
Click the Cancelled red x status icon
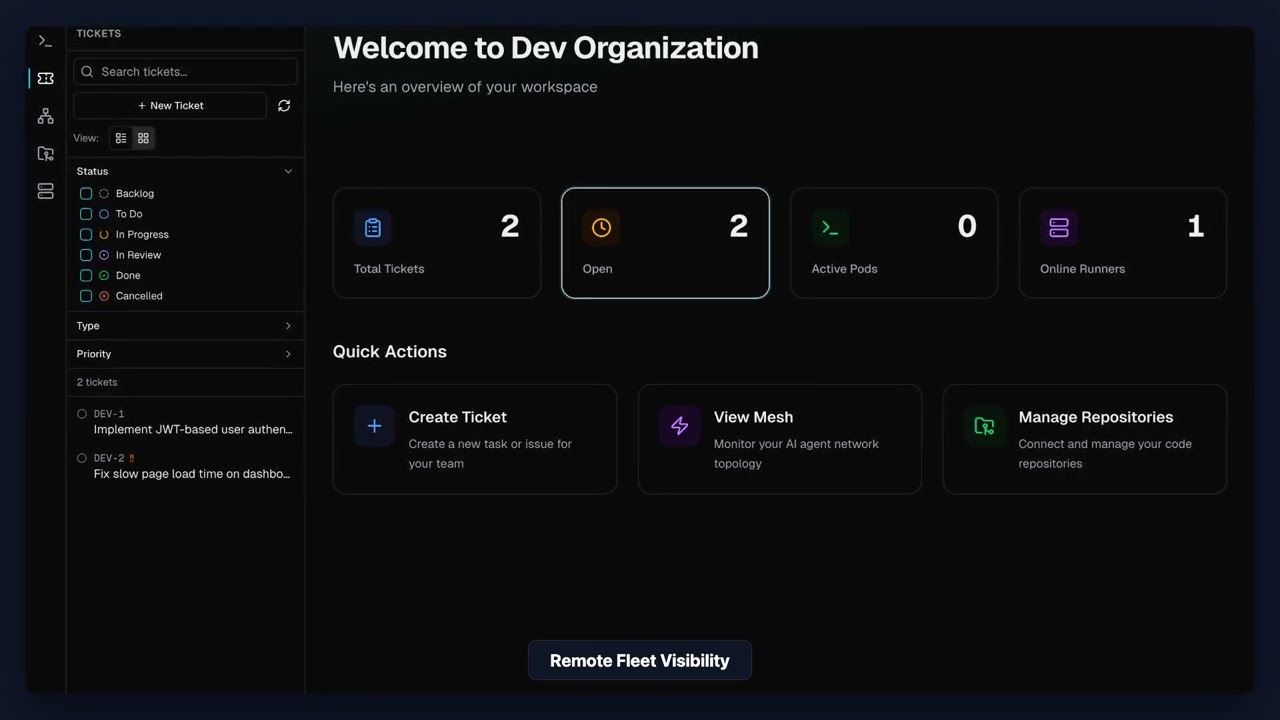pyautogui.click(x=104, y=296)
